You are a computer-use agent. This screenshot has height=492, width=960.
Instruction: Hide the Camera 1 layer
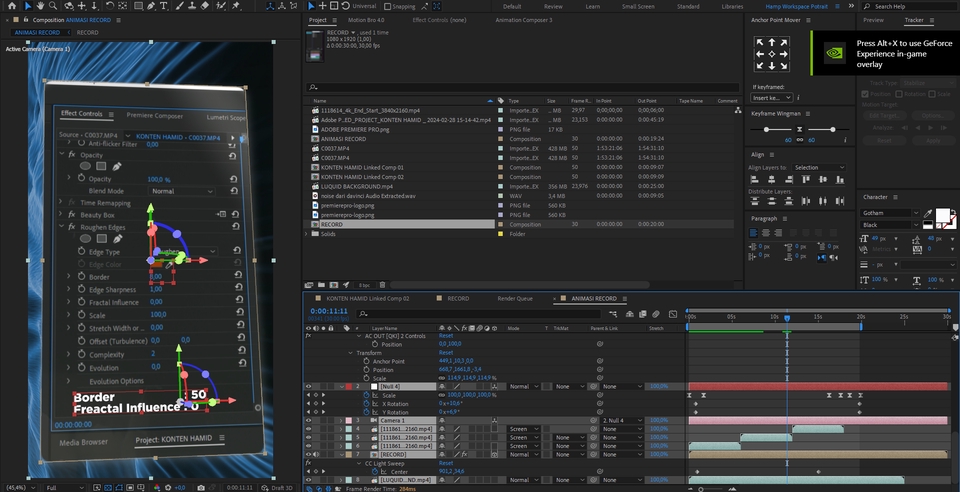pos(308,420)
